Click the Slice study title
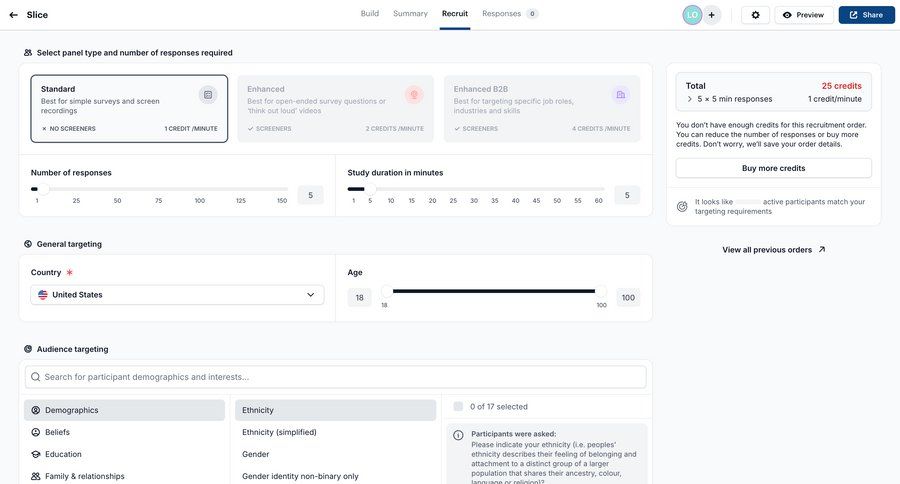 tap(37, 15)
